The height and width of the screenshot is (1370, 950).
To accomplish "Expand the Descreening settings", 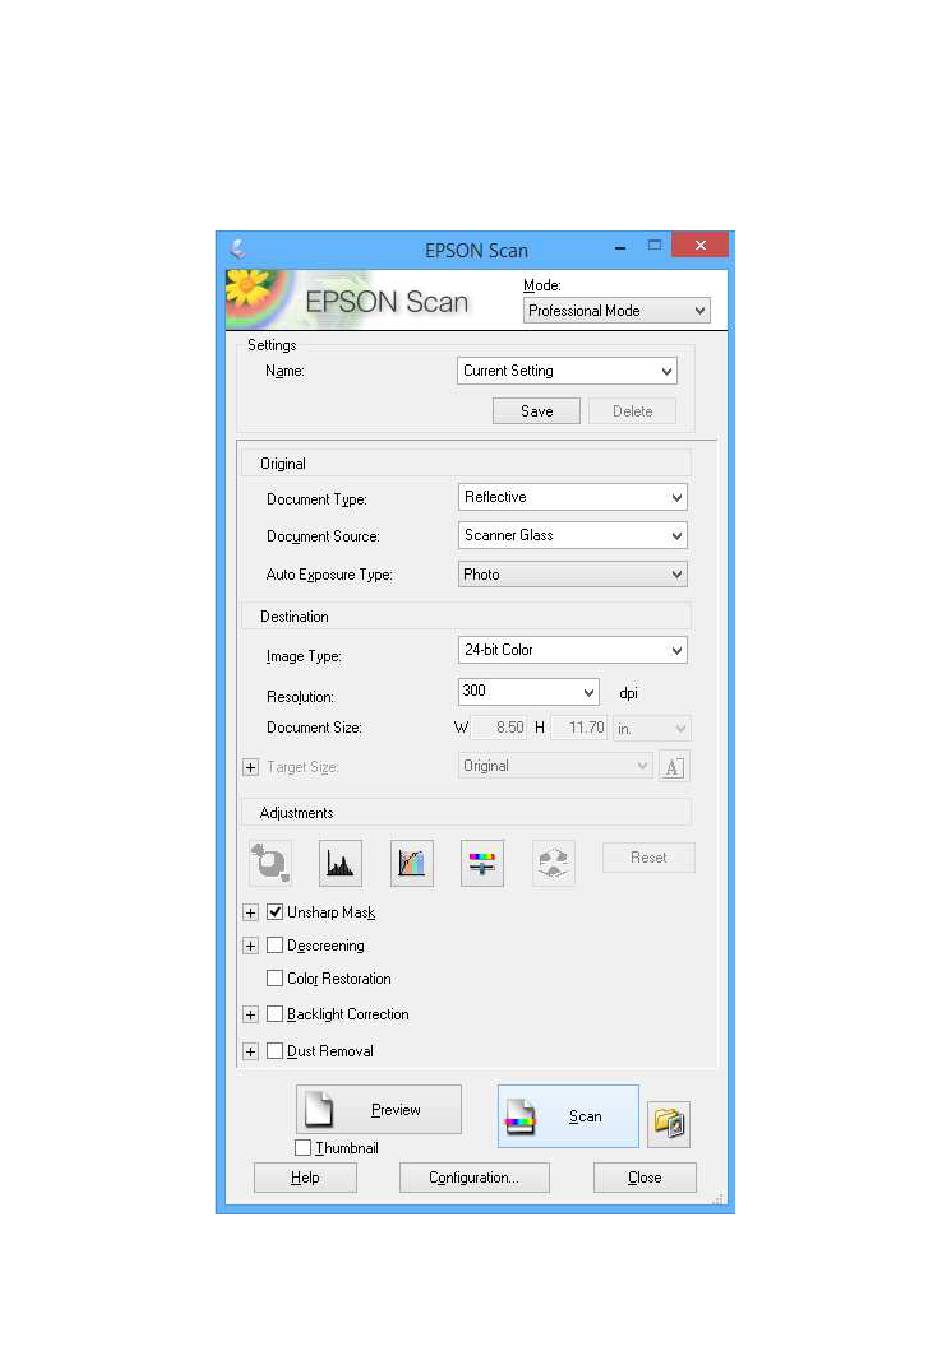I will [251, 946].
